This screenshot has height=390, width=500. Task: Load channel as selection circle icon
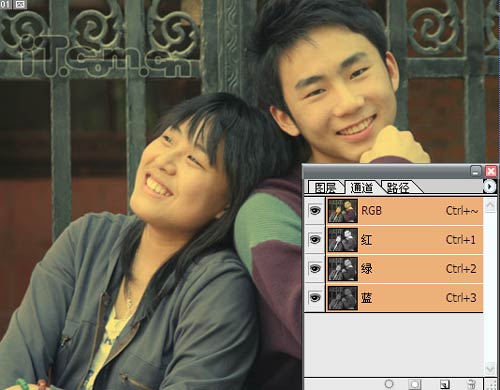(x=389, y=384)
